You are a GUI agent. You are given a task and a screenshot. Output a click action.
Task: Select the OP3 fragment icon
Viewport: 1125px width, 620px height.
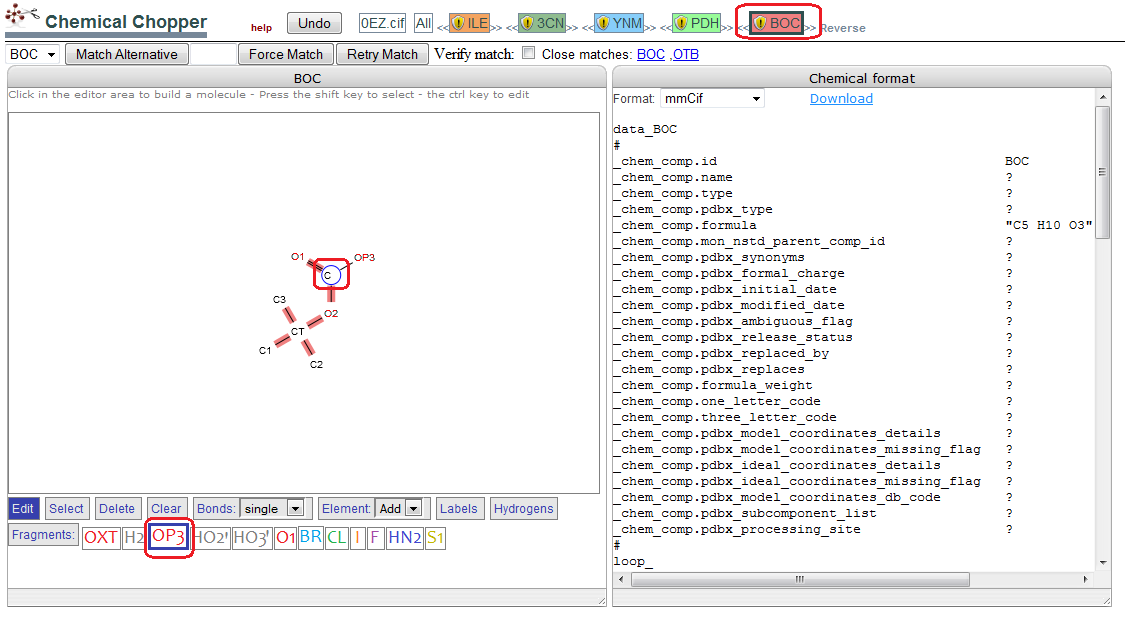[169, 537]
